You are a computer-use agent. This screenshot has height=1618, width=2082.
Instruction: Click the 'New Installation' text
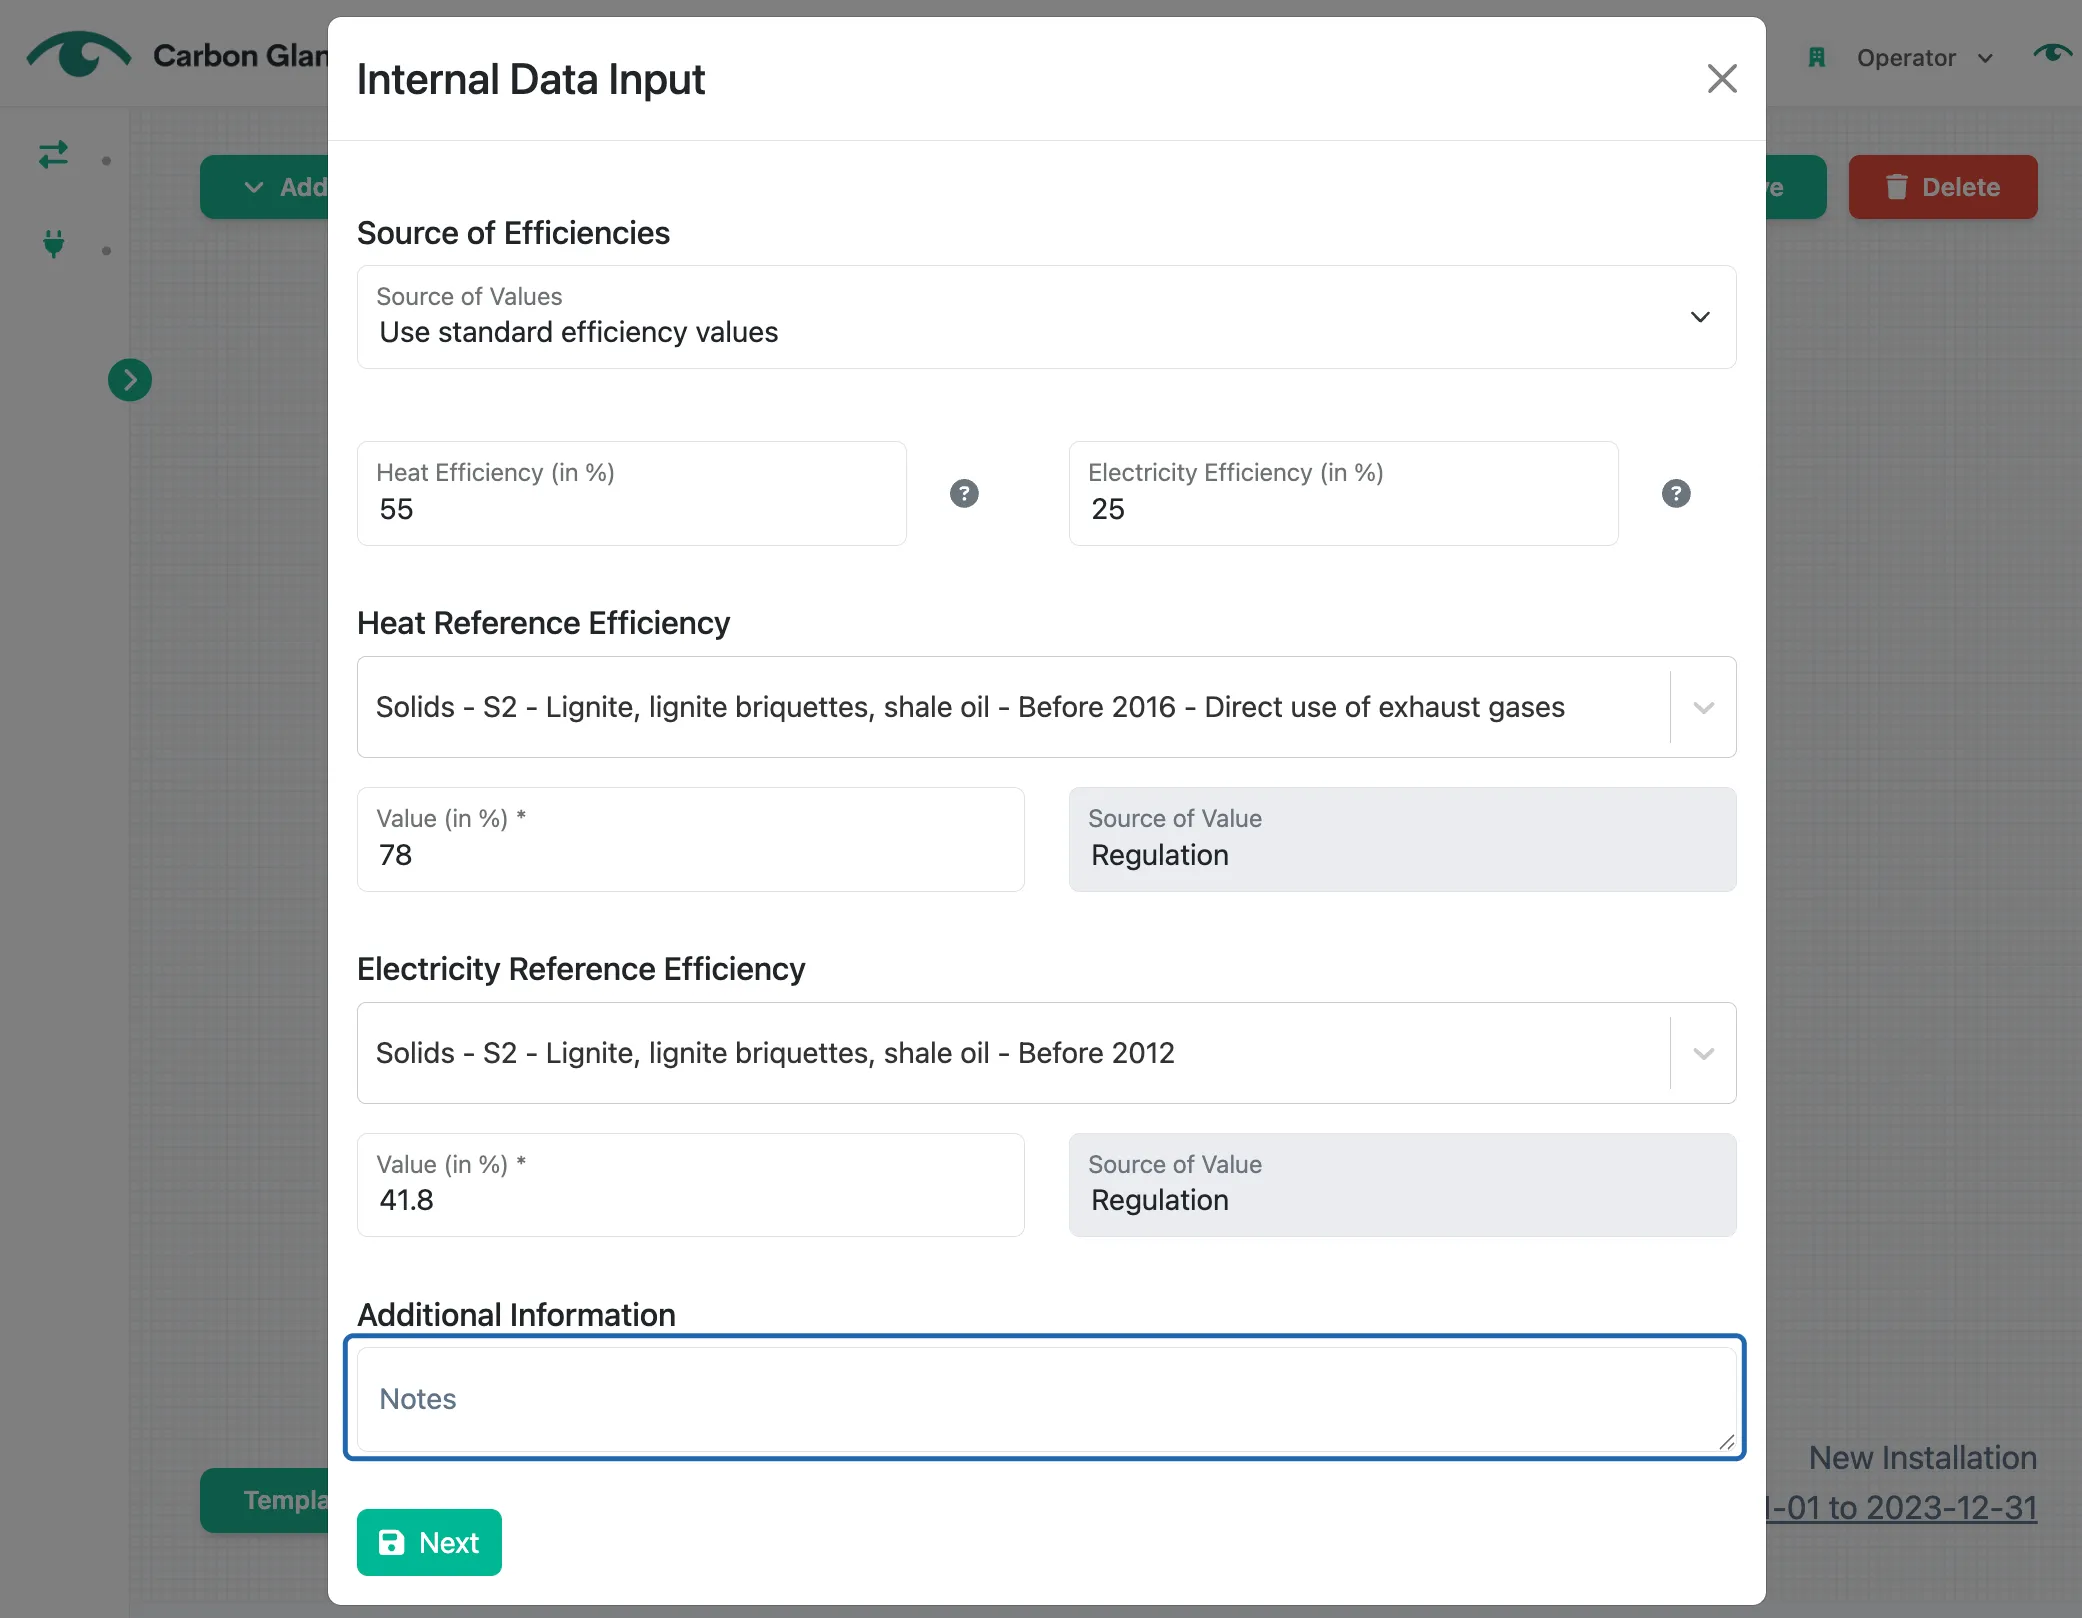[1922, 1458]
